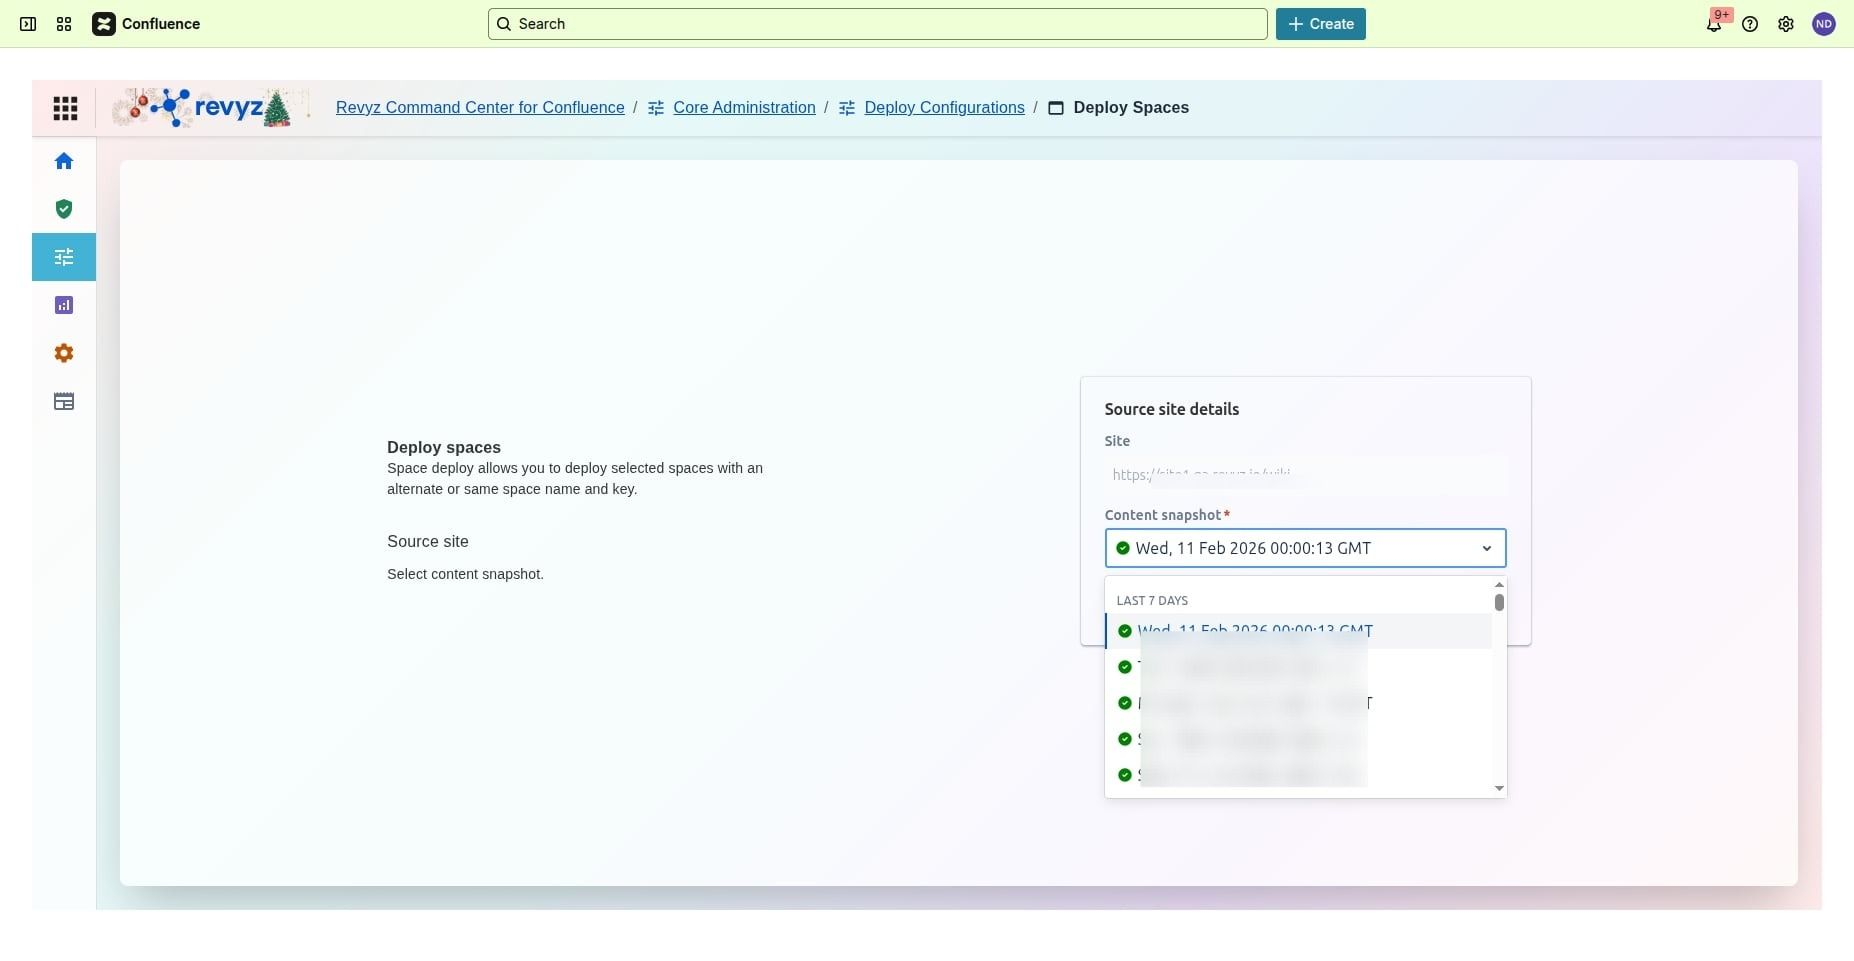Open Confluence notifications bell

(x=1713, y=24)
